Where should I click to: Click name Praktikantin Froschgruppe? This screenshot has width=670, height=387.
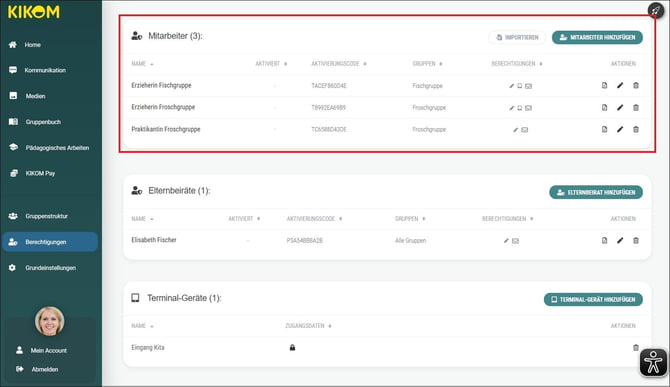(166, 129)
